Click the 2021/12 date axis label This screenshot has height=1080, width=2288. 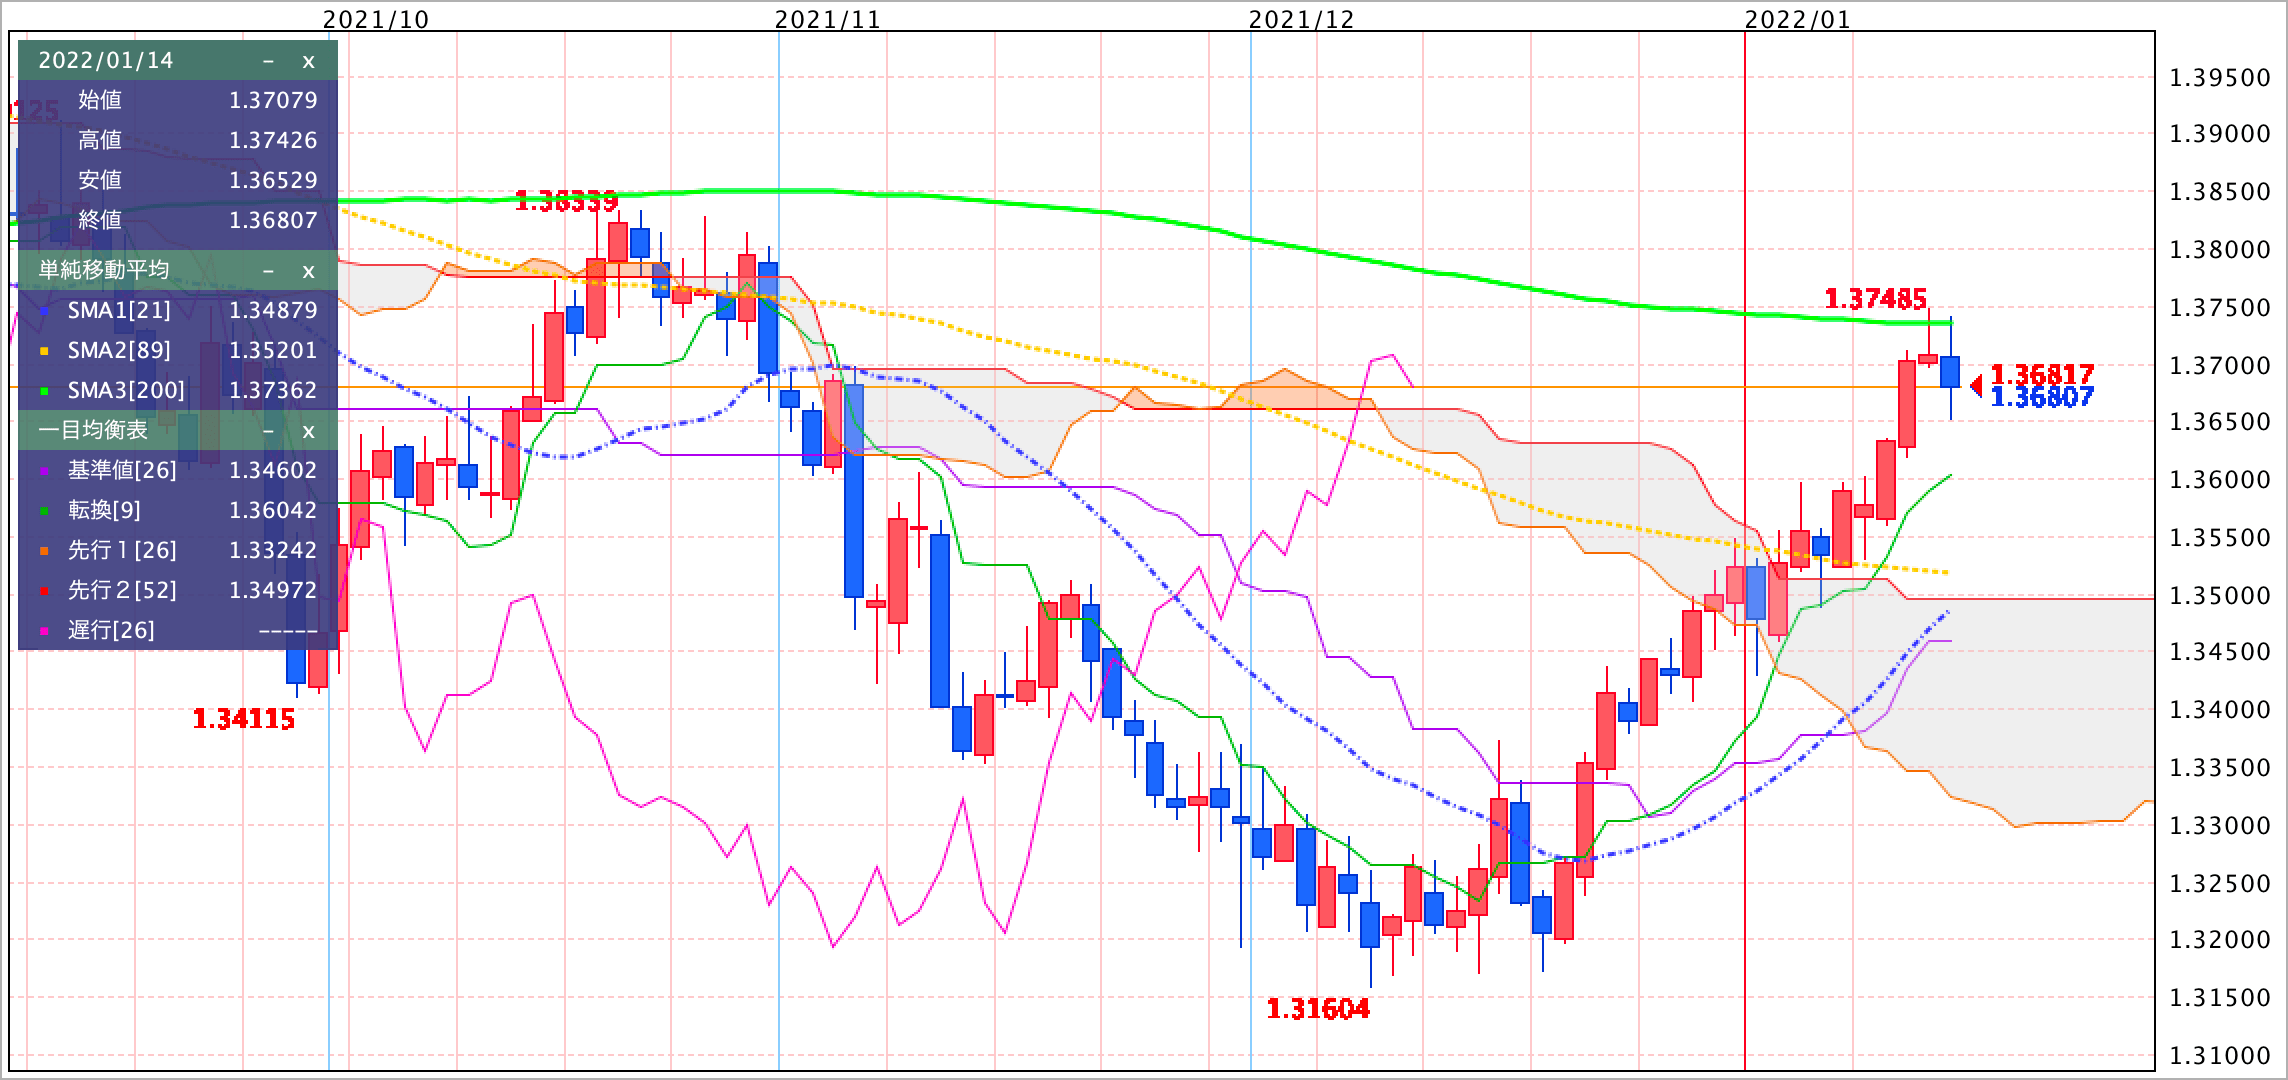1301,19
